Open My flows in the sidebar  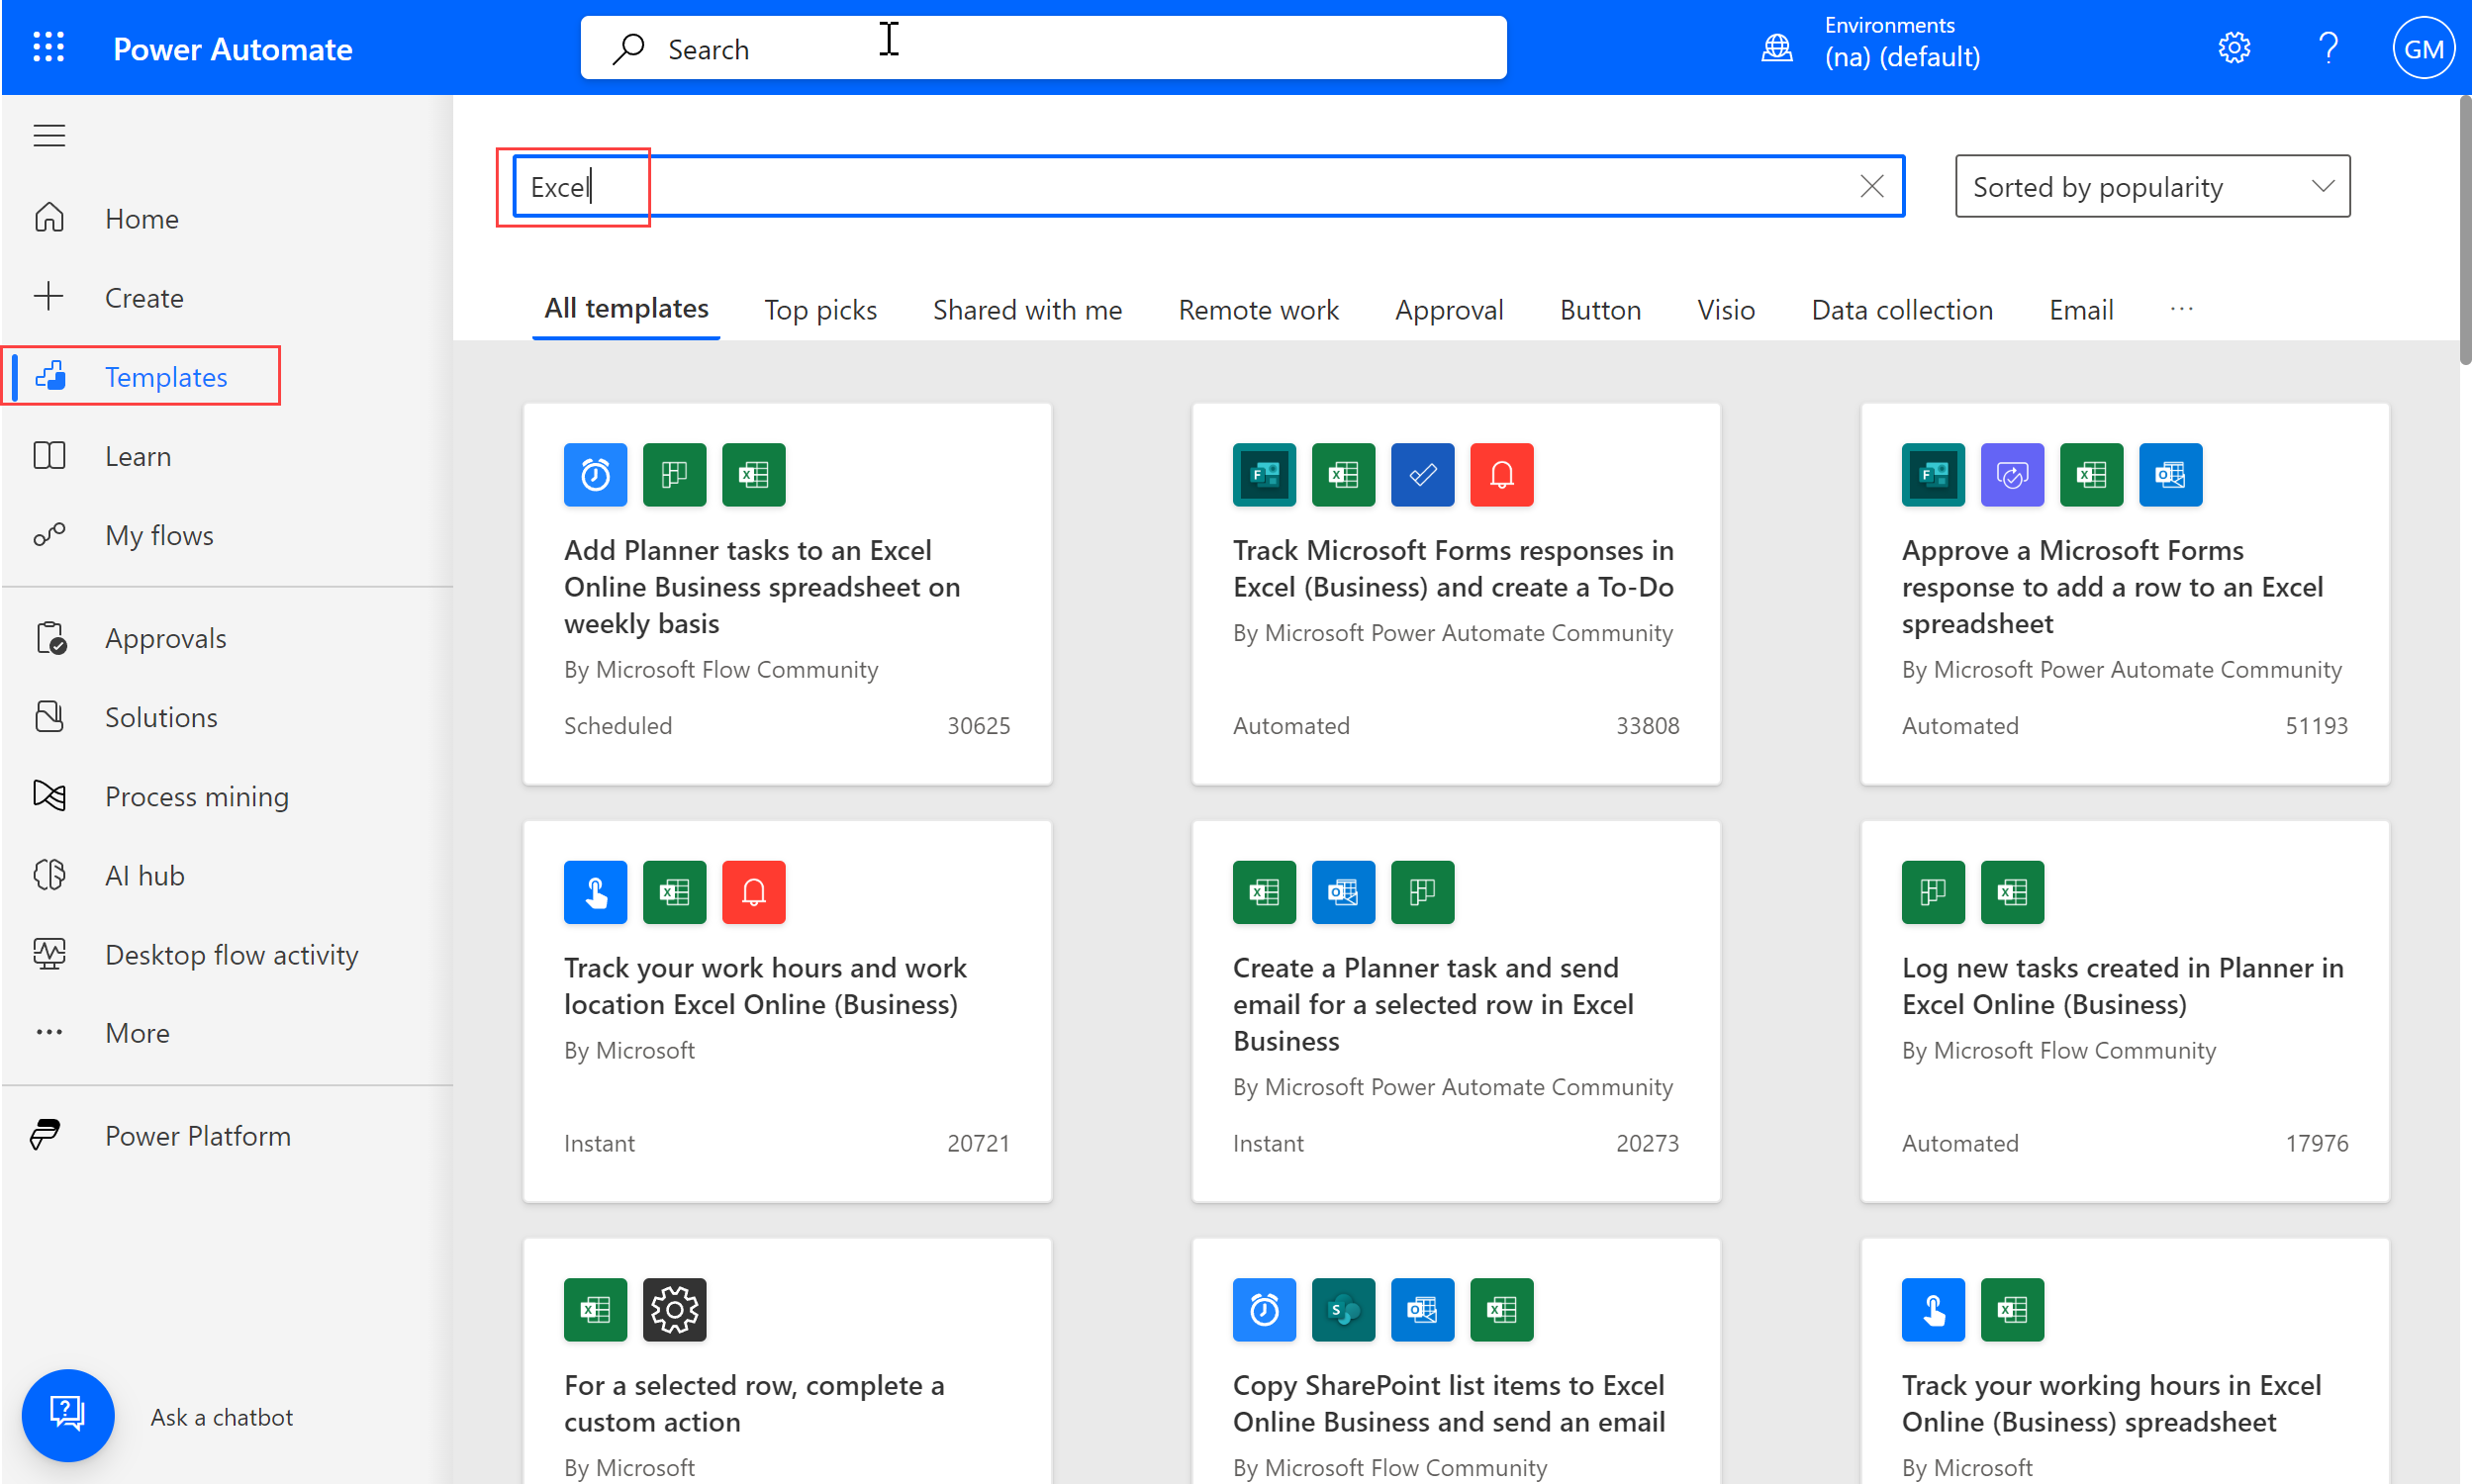pyautogui.click(x=159, y=535)
